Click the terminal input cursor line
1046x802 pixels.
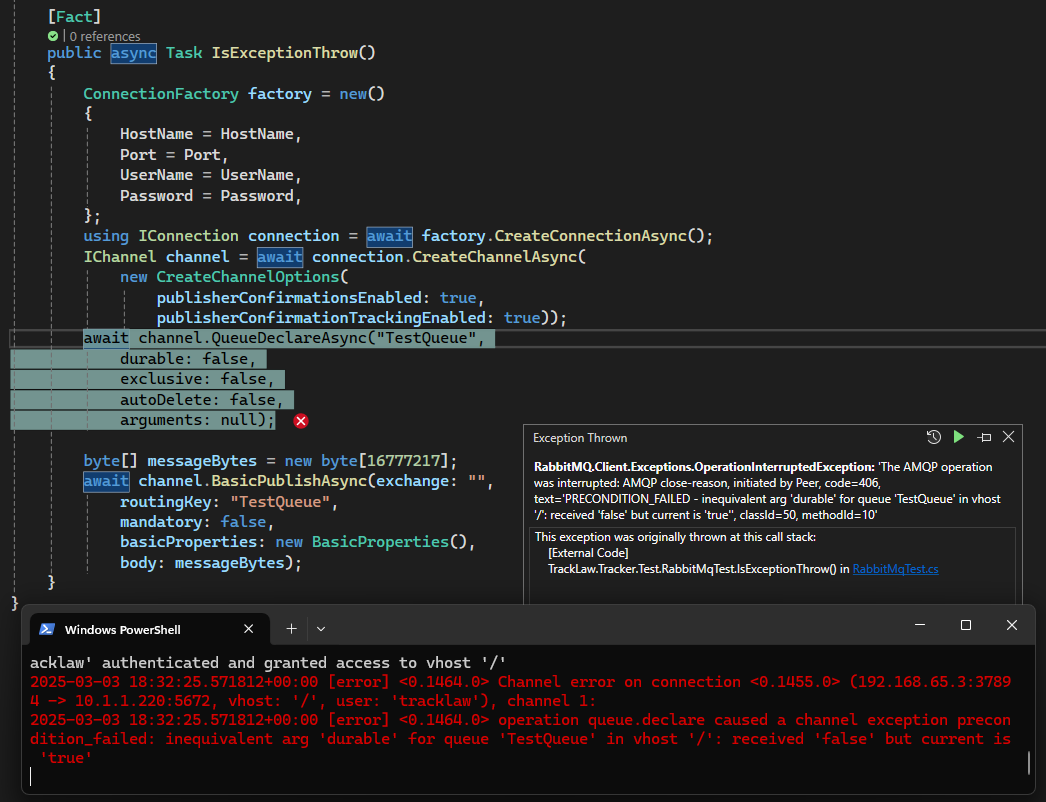[x=31, y=776]
